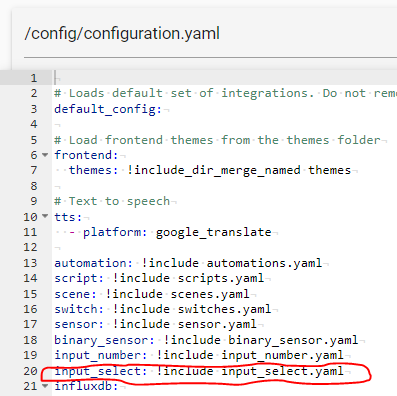The height and width of the screenshot is (396, 397).
Task: Click the default_config: key text
Action: click(108, 109)
